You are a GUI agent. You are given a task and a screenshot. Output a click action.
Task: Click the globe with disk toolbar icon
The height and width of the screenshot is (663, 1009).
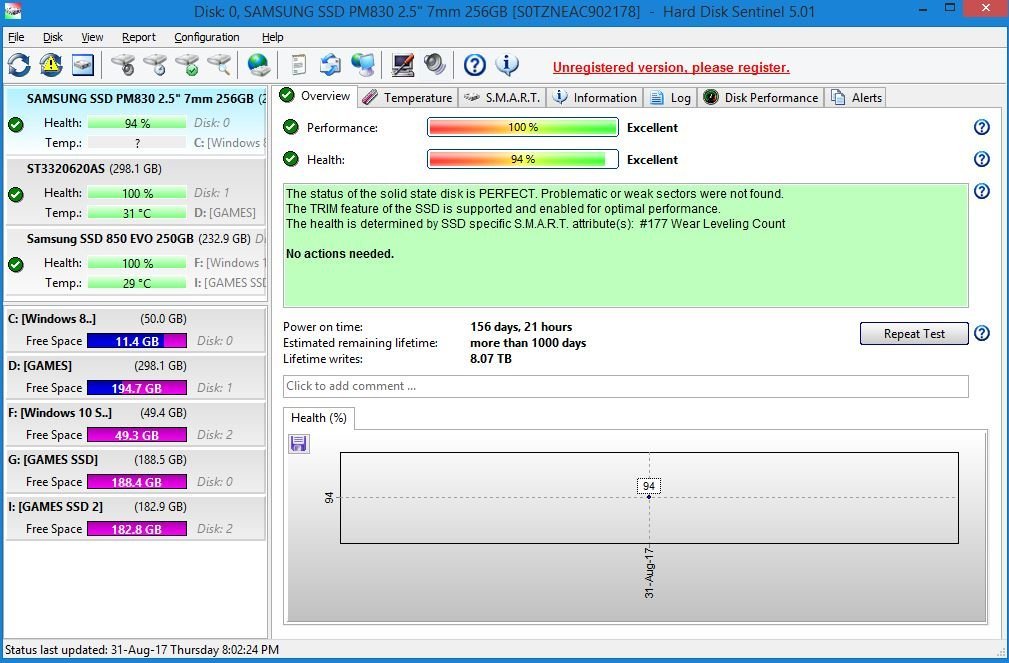point(259,65)
